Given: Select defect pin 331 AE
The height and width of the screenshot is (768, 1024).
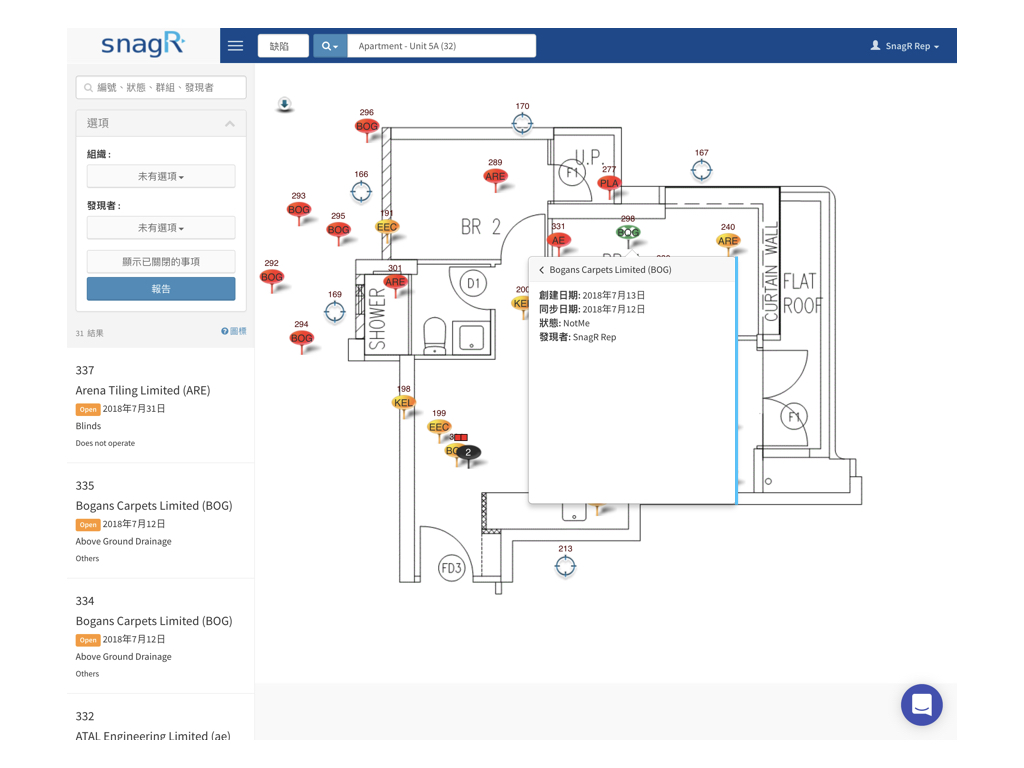Looking at the screenshot, I should [558, 240].
